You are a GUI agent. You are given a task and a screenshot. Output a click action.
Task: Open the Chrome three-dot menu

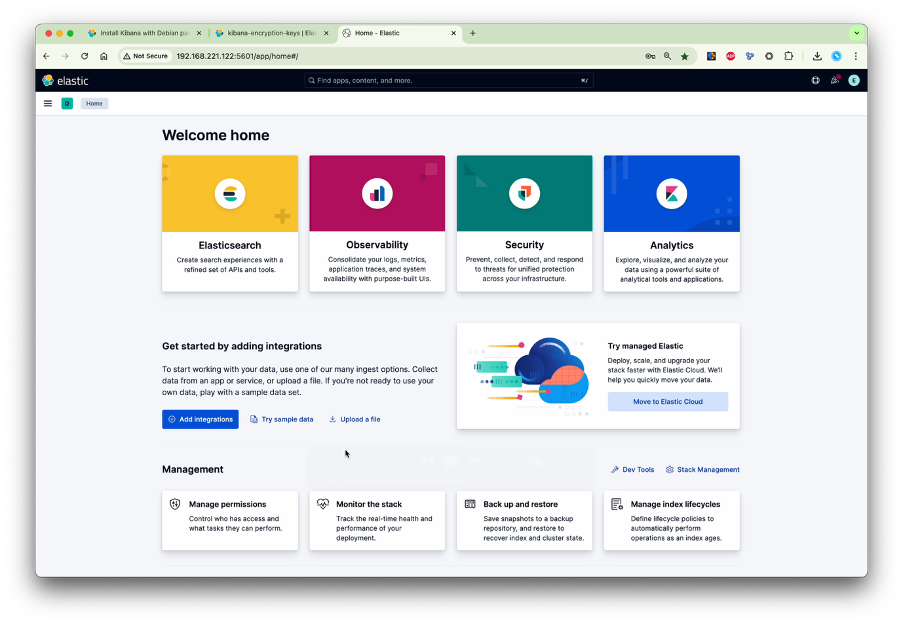pyautogui.click(x=856, y=56)
